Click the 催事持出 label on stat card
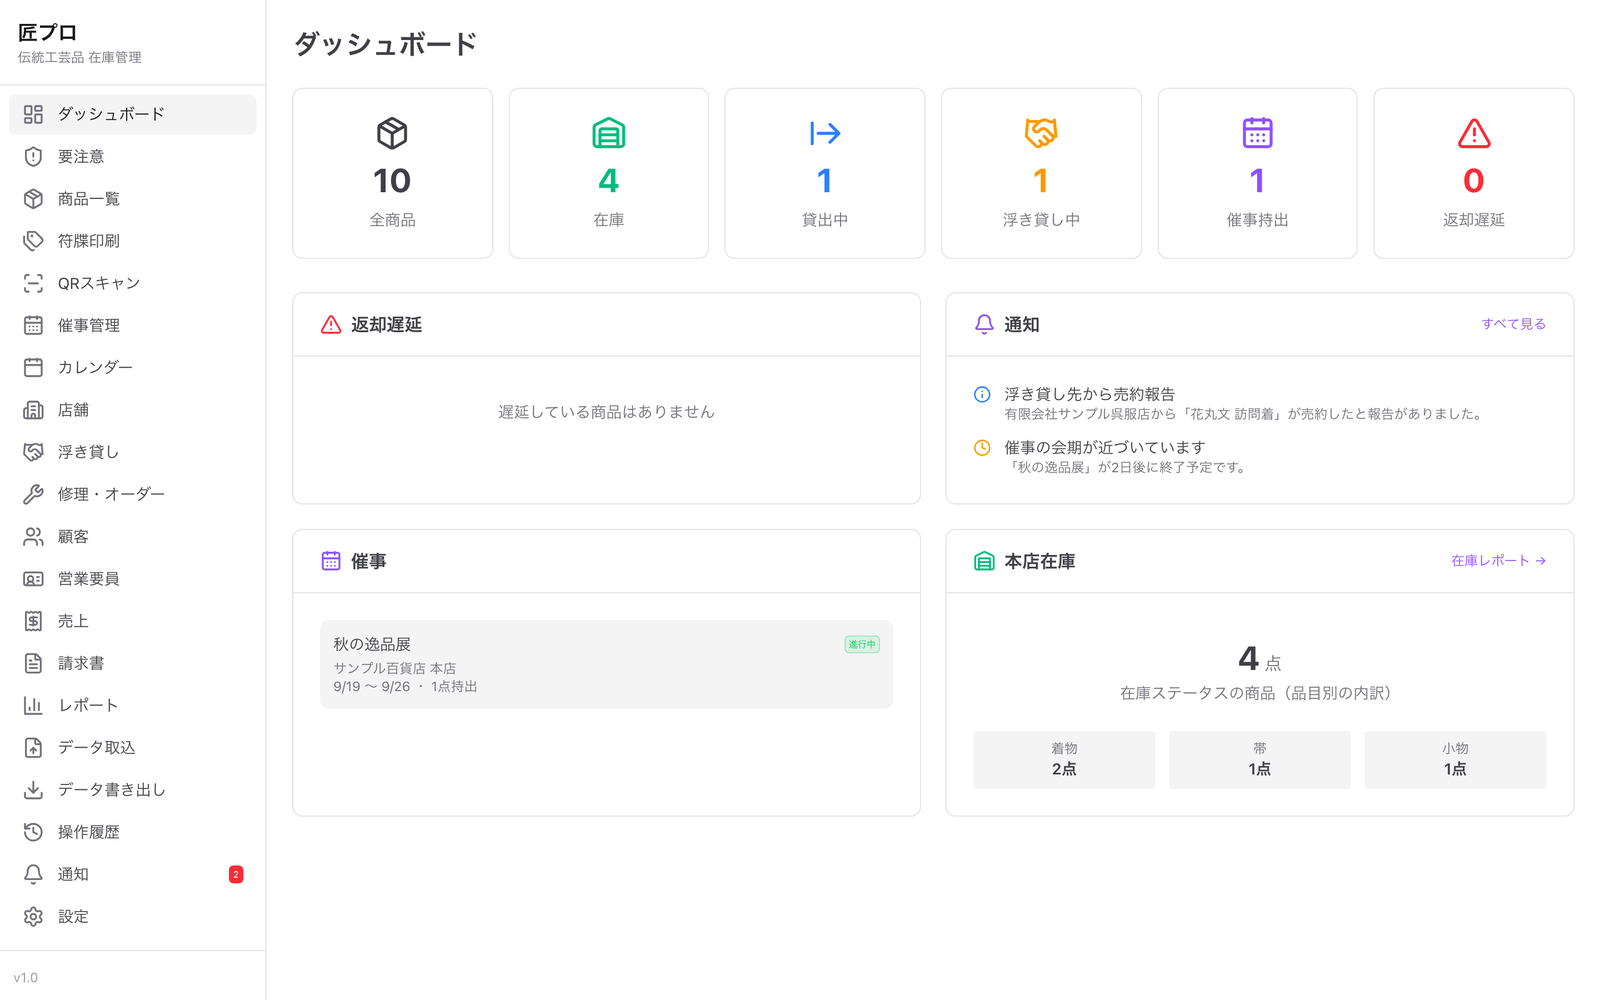Image resolution: width=1600 pixels, height=1000 pixels. (x=1257, y=220)
